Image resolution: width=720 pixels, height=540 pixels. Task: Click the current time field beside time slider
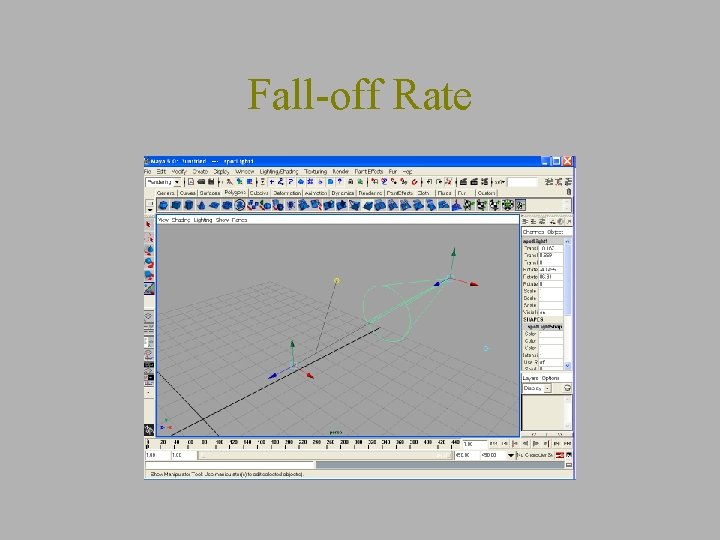coord(474,444)
